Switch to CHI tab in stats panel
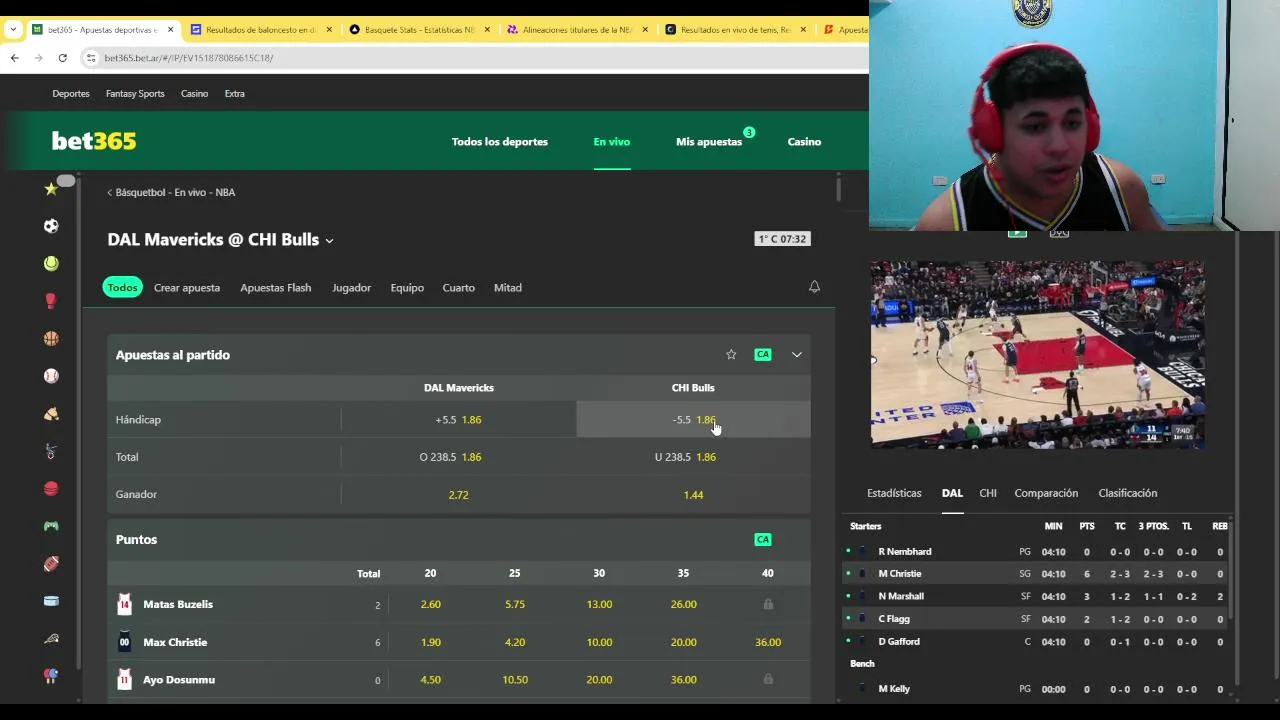Screen dimensions: 1280x720 pyautogui.click(x=988, y=493)
